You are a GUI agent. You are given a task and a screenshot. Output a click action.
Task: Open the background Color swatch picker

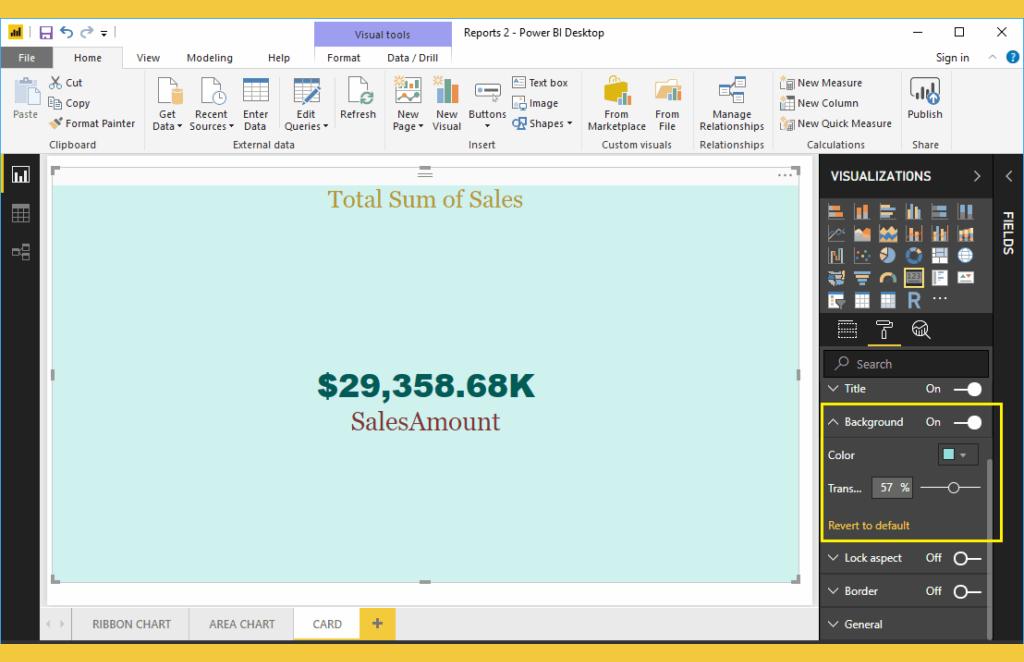click(x=957, y=454)
